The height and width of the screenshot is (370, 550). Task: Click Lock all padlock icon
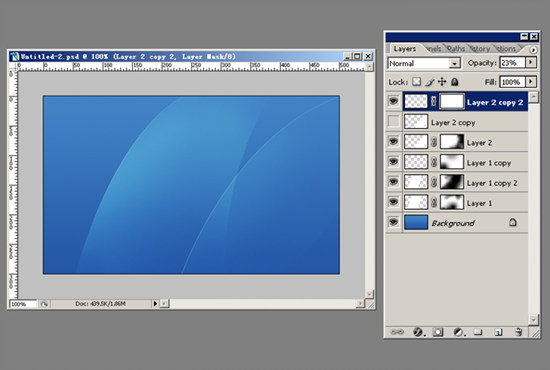tap(455, 82)
